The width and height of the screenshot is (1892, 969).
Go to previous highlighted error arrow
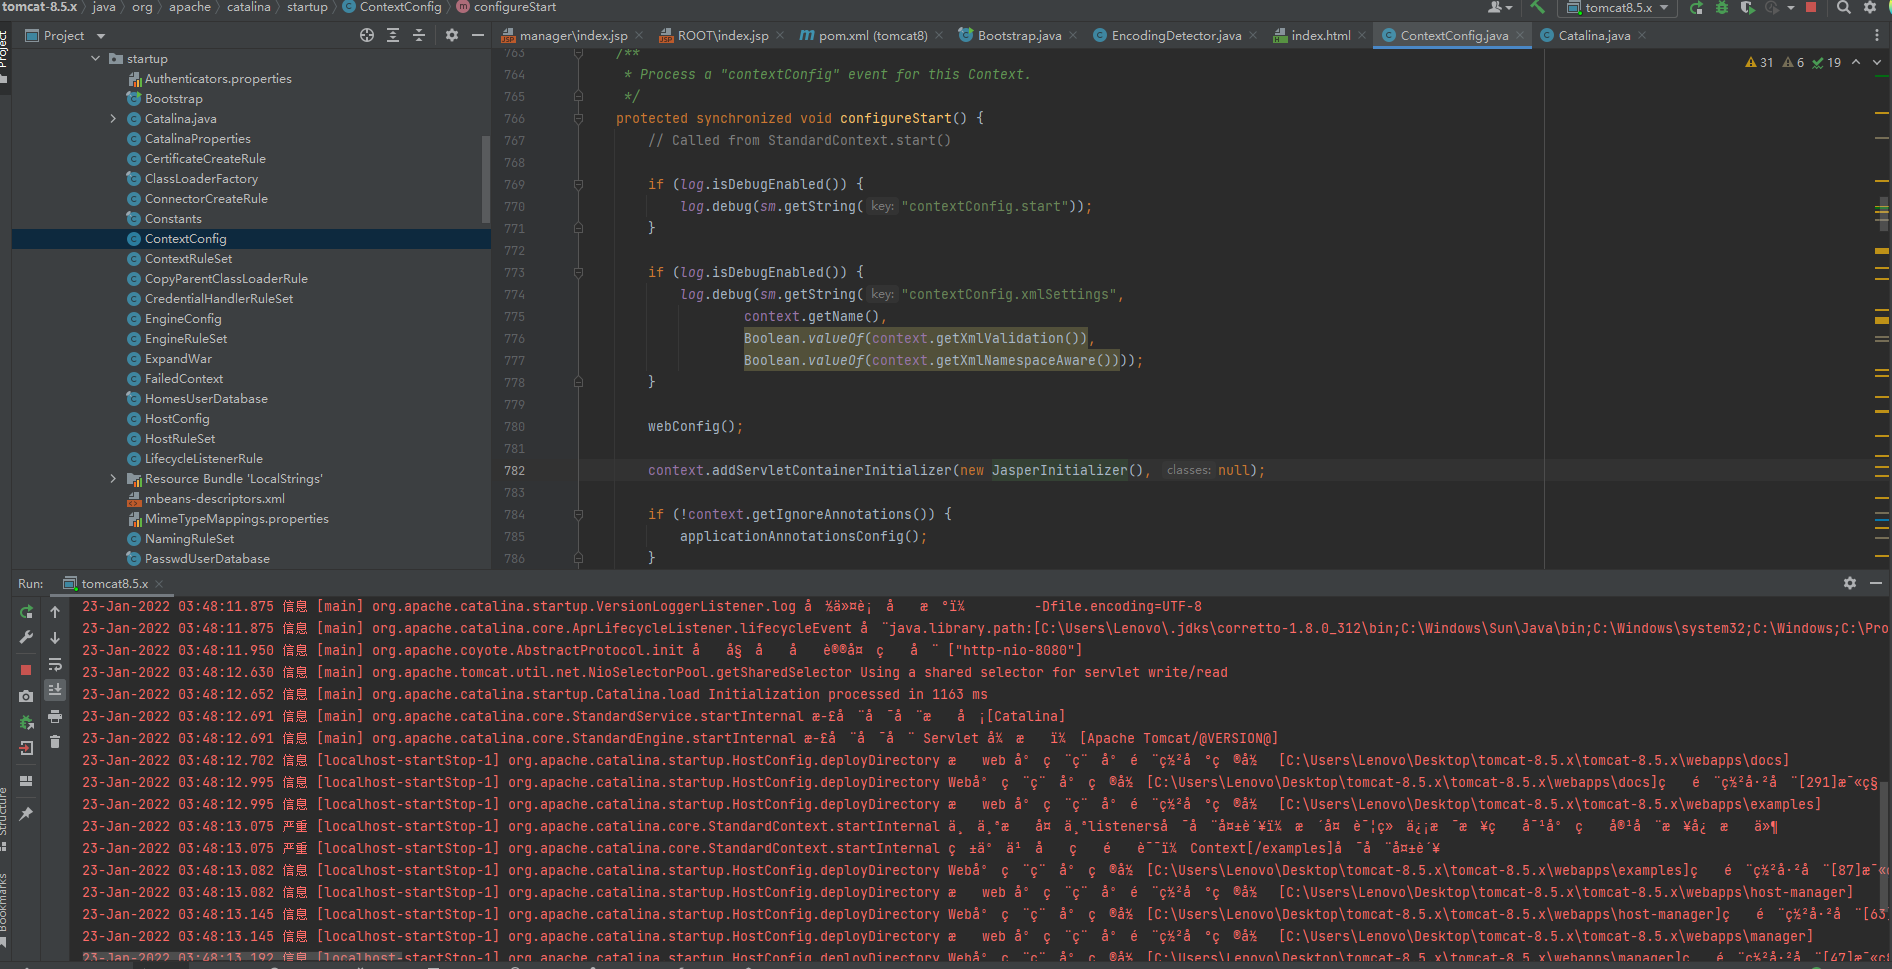pyautogui.click(x=1856, y=62)
